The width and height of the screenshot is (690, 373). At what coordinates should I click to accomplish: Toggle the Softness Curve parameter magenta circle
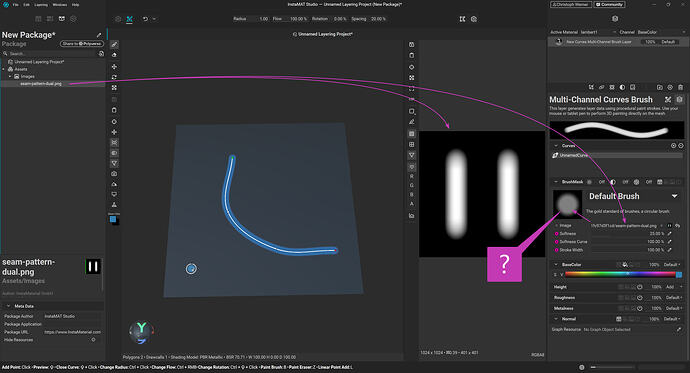coord(556,241)
